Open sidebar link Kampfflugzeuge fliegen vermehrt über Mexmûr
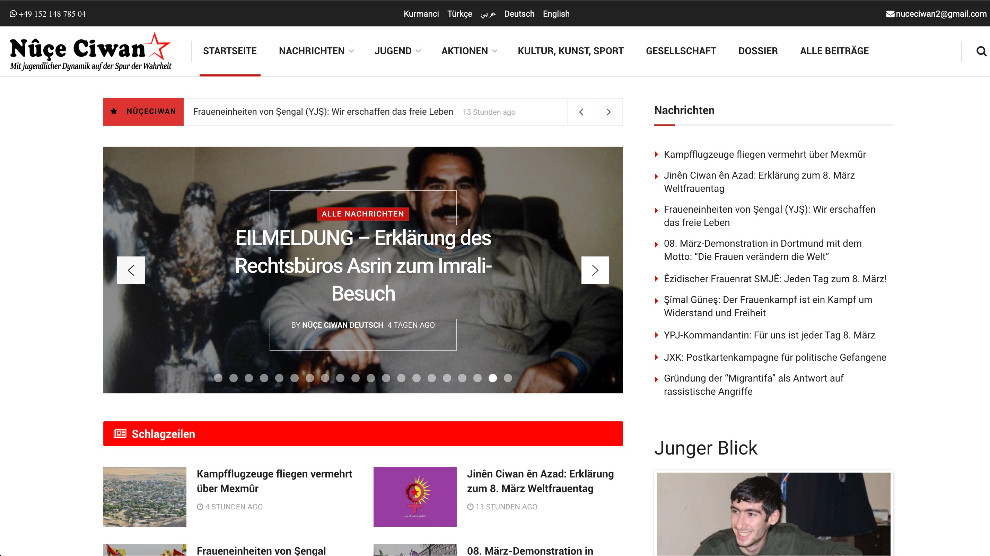The image size is (990, 556). click(x=765, y=155)
